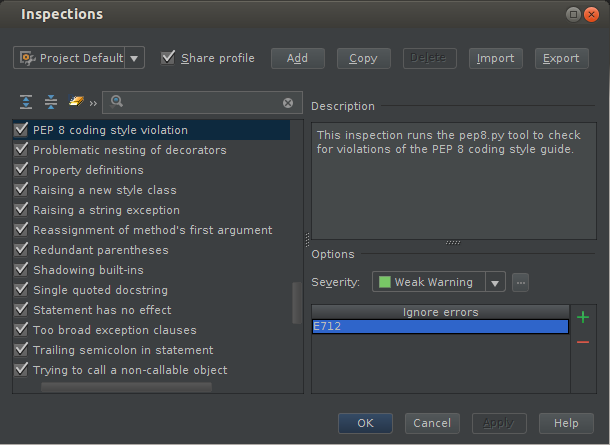Show more toolbar actions via double chevron
The width and height of the screenshot is (610, 445).
coord(93,103)
